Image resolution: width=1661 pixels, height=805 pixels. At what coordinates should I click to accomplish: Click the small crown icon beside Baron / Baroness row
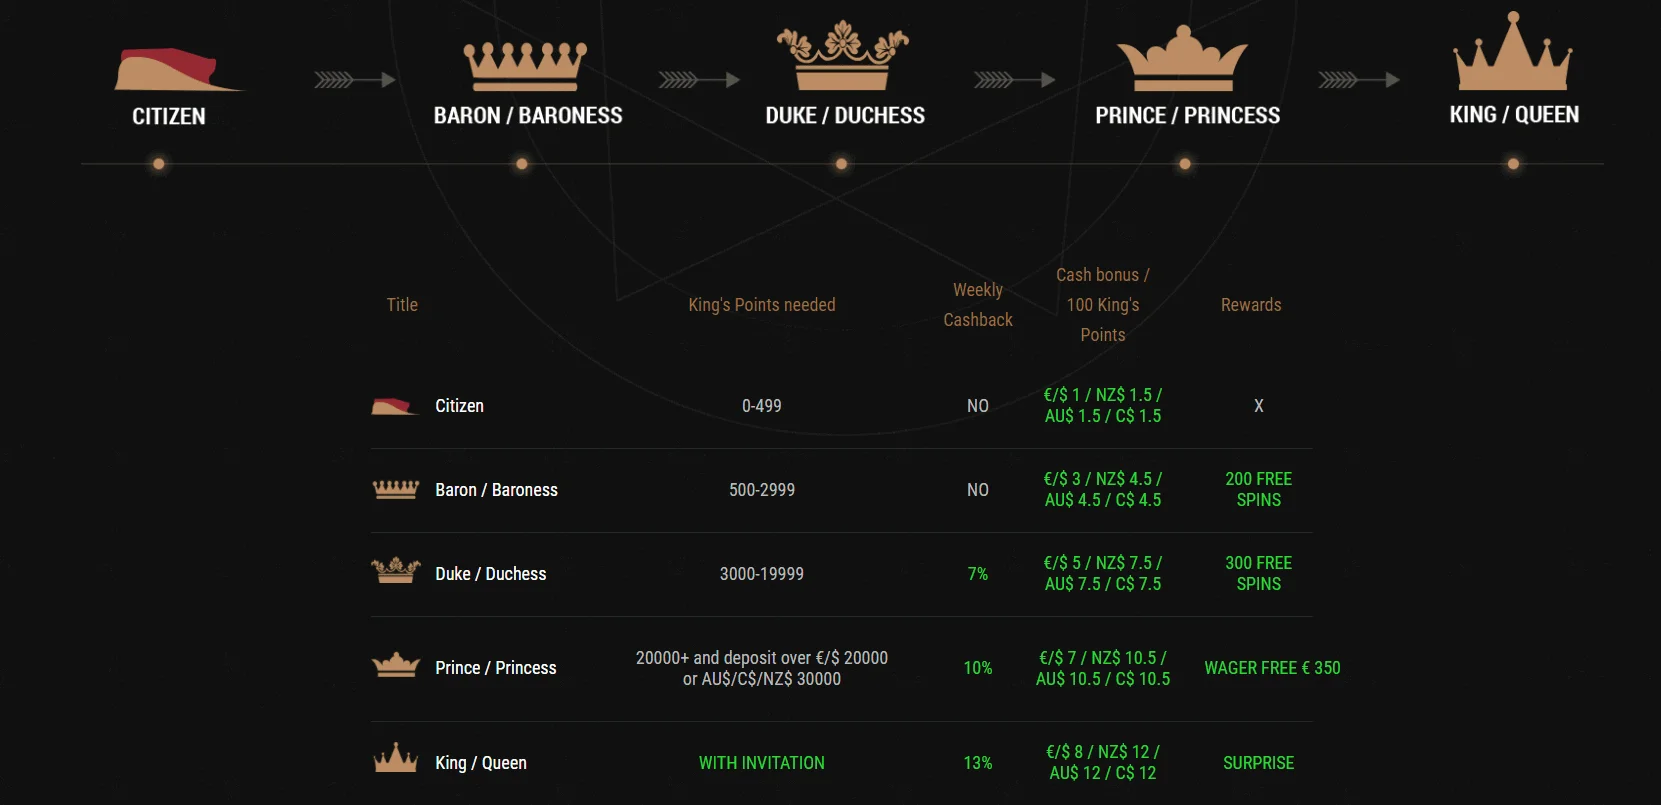point(396,490)
